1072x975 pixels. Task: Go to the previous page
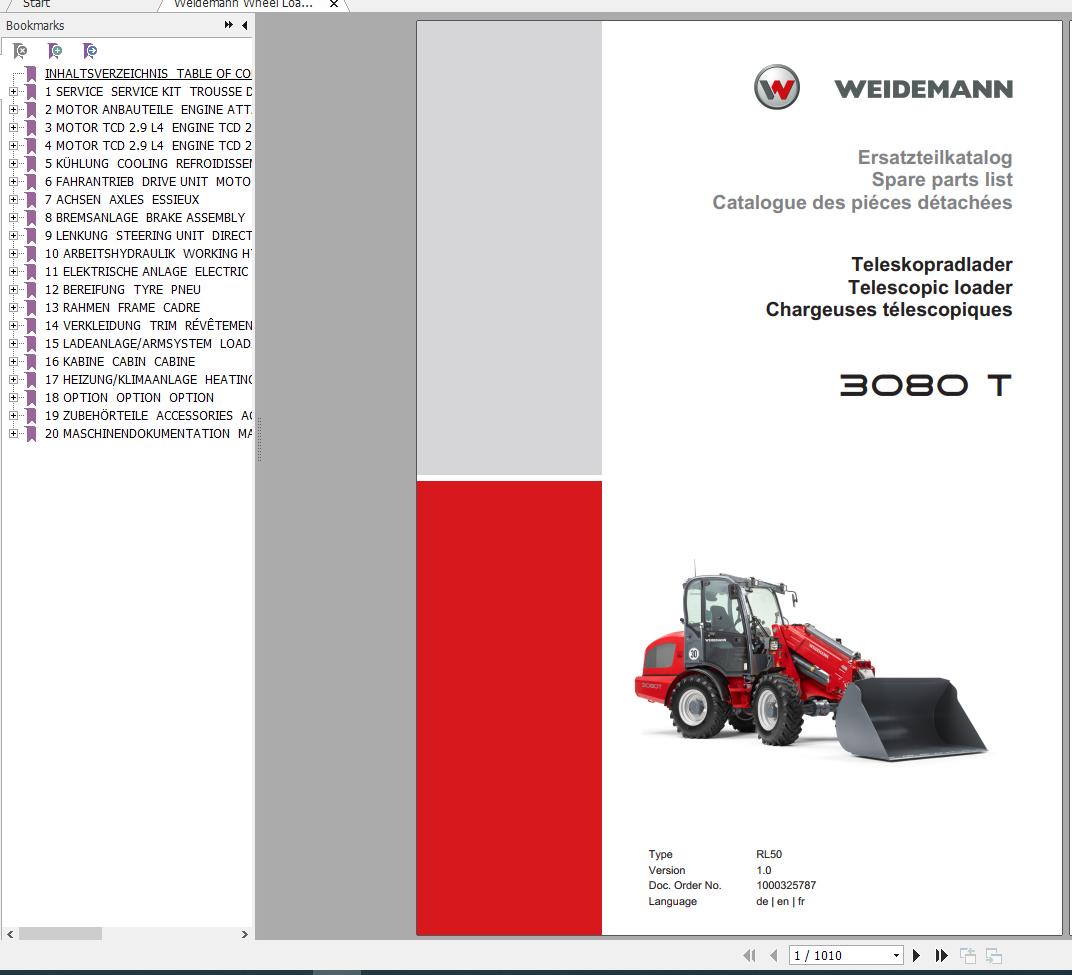coord(773,955)
